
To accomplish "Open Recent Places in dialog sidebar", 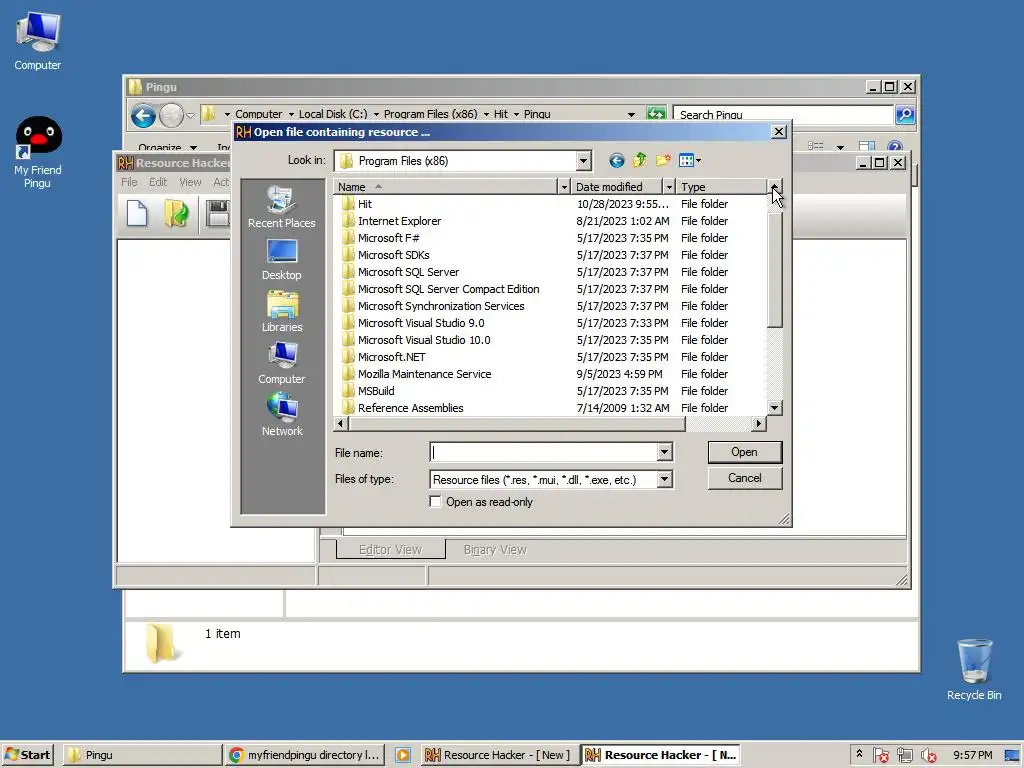I will [x=281, y=206].
